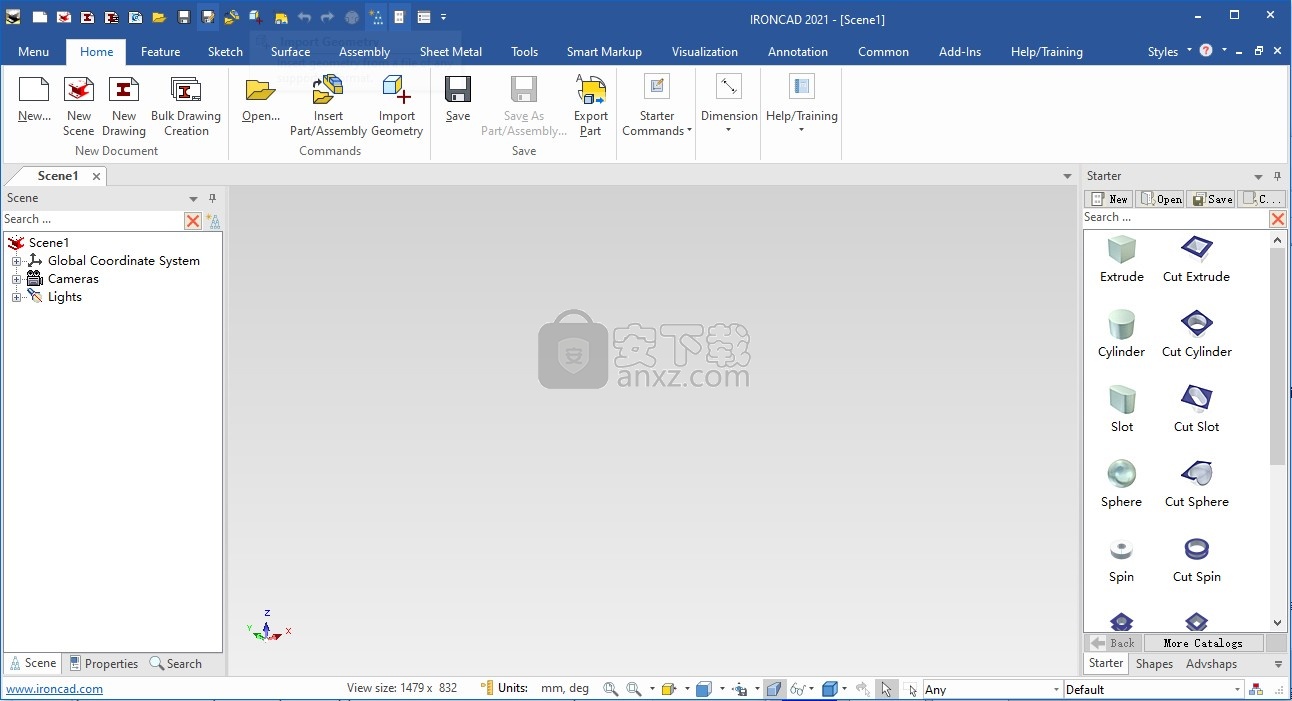Open the Menu tab

(x=33, y=52)
